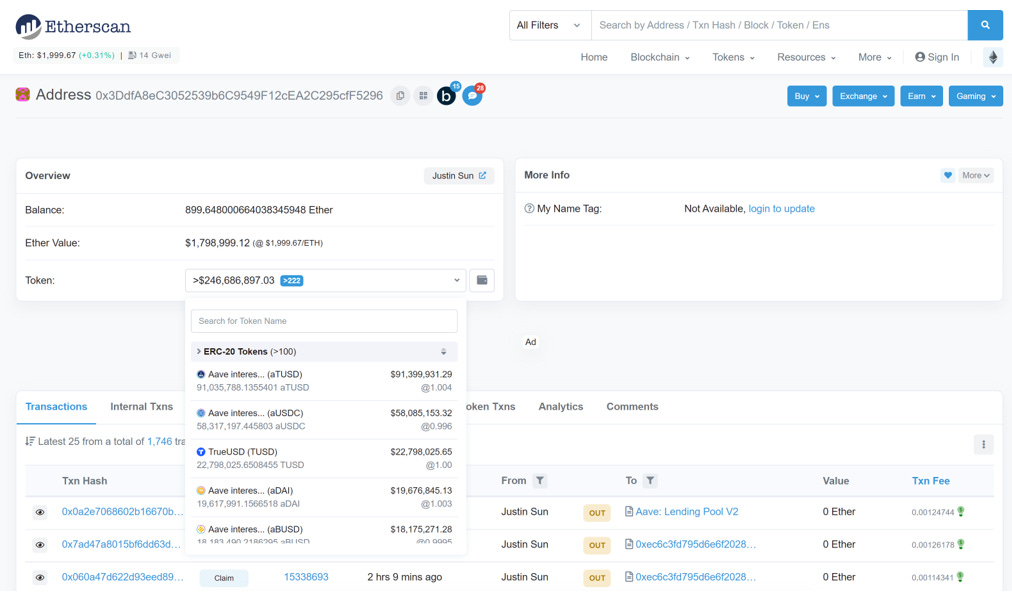Open block 15338693 link
Viewport: 1012px width, 613px height.
coord(306,577)
